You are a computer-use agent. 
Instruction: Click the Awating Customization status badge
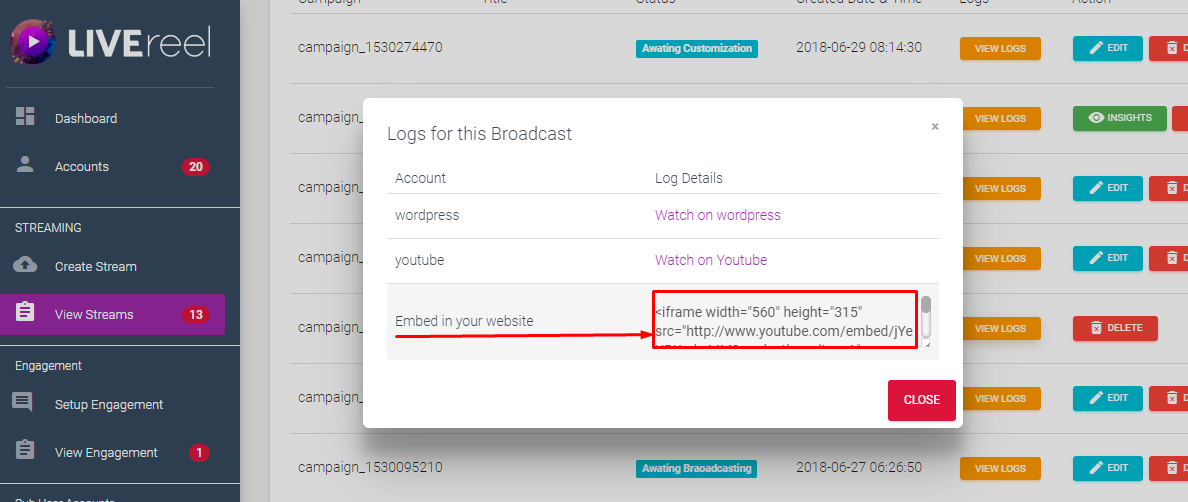[x=697, y=48]
